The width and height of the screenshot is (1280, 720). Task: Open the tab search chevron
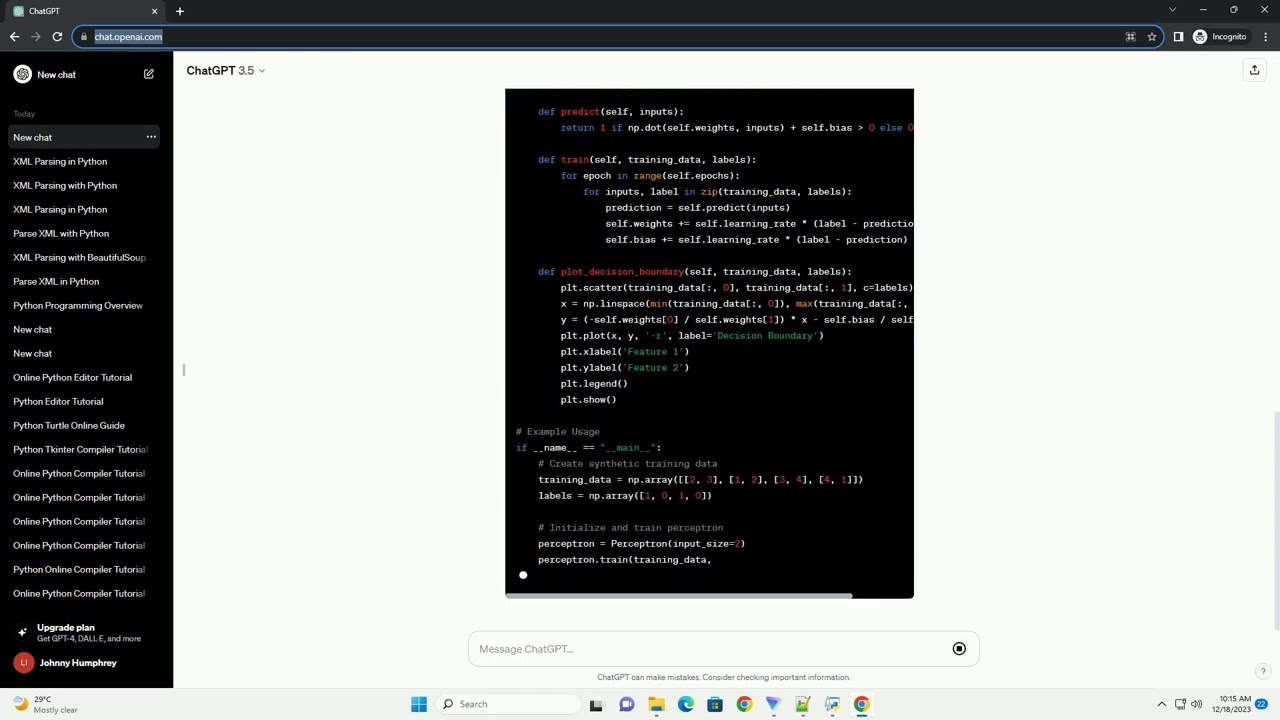click(x=1172, y=10)
